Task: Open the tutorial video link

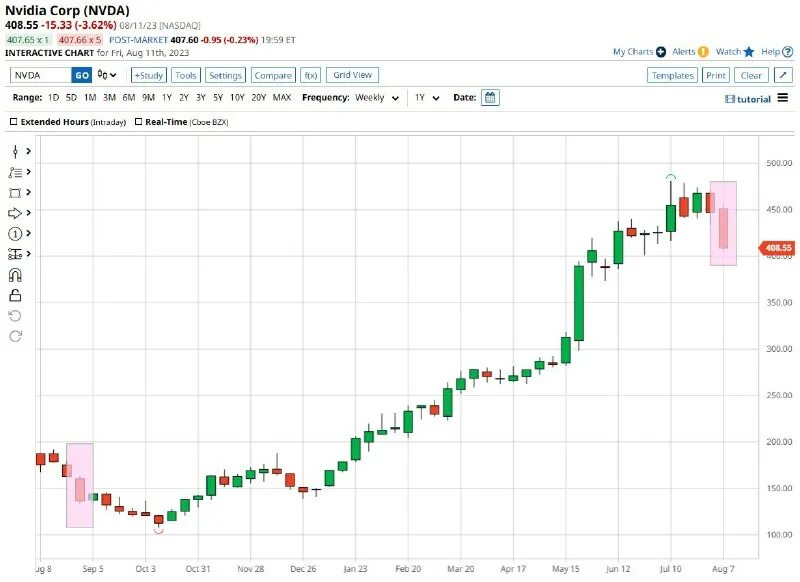Action: (748, 99)
